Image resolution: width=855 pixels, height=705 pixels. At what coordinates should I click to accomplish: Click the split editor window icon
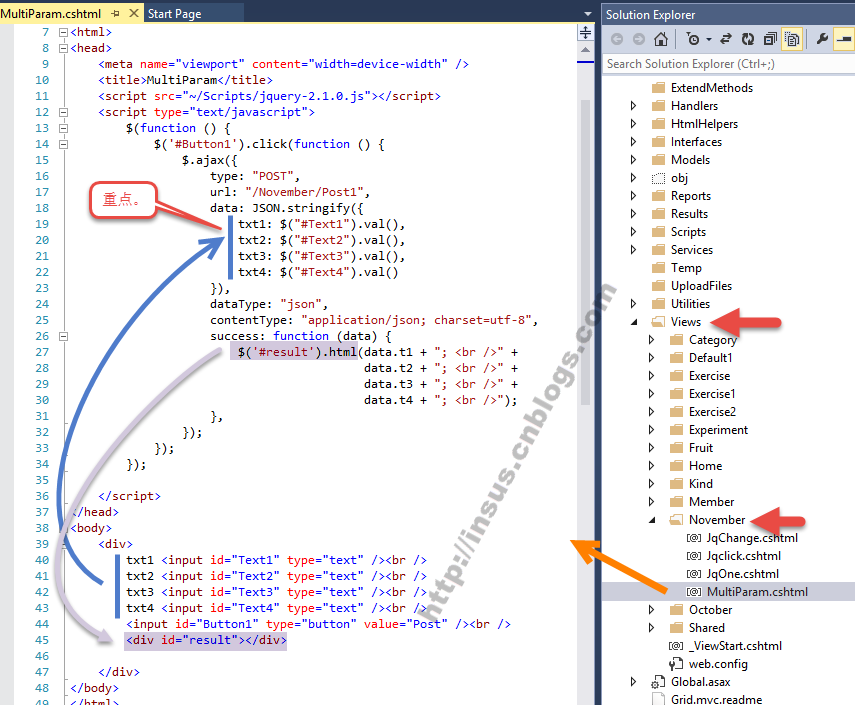pyautogui.click(x=585, y=33)
